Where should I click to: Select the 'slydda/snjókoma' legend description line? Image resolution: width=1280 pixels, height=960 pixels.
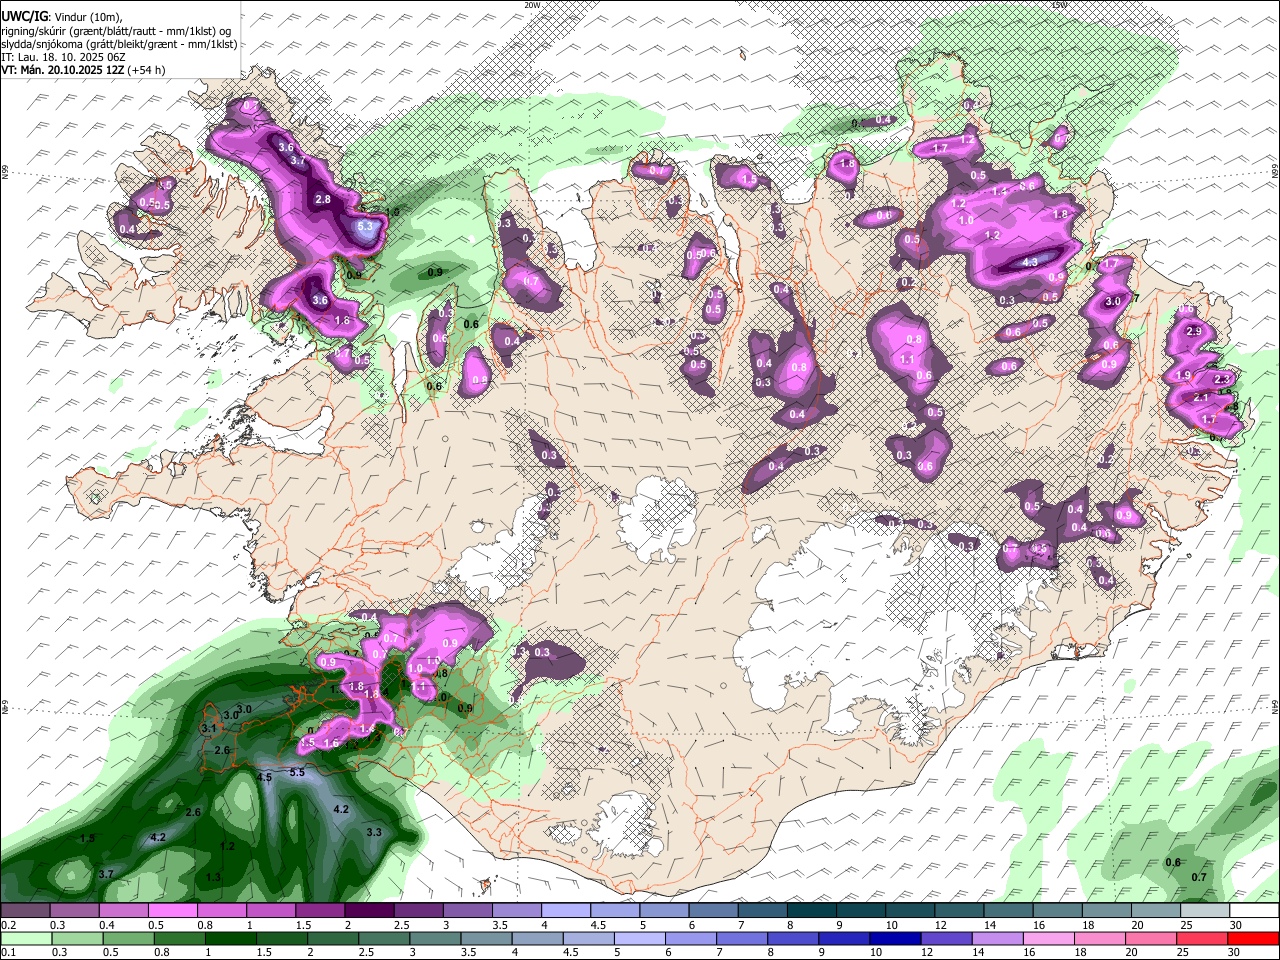(119, 44)
